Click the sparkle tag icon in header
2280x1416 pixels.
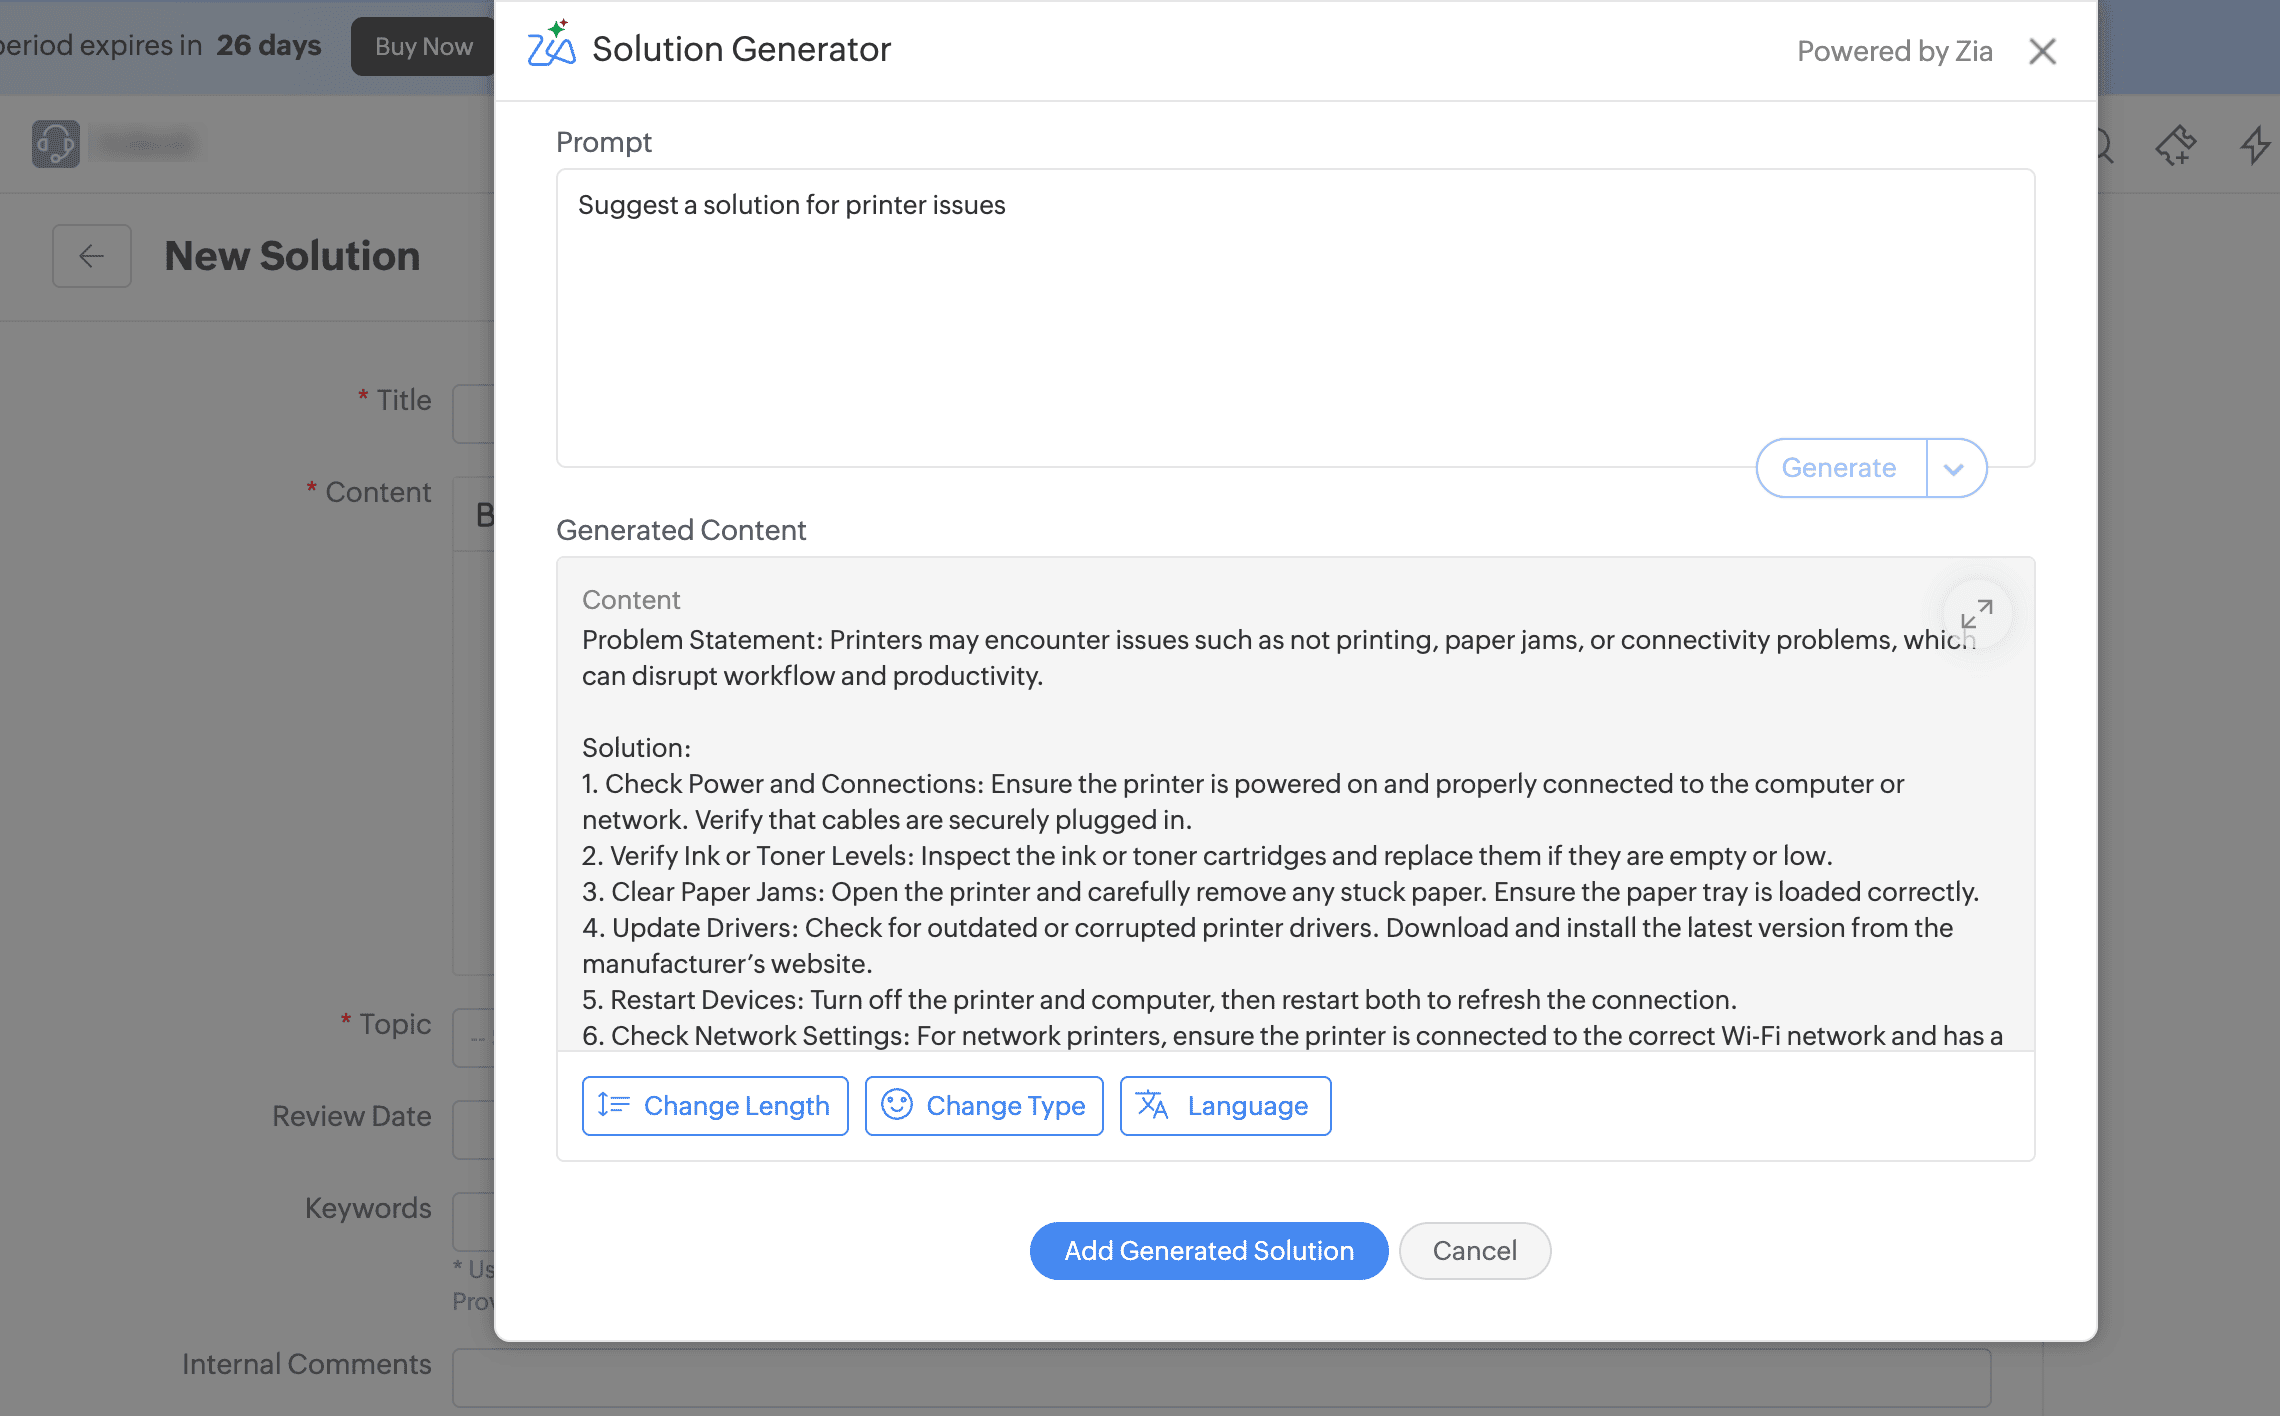coord(2176,145)
